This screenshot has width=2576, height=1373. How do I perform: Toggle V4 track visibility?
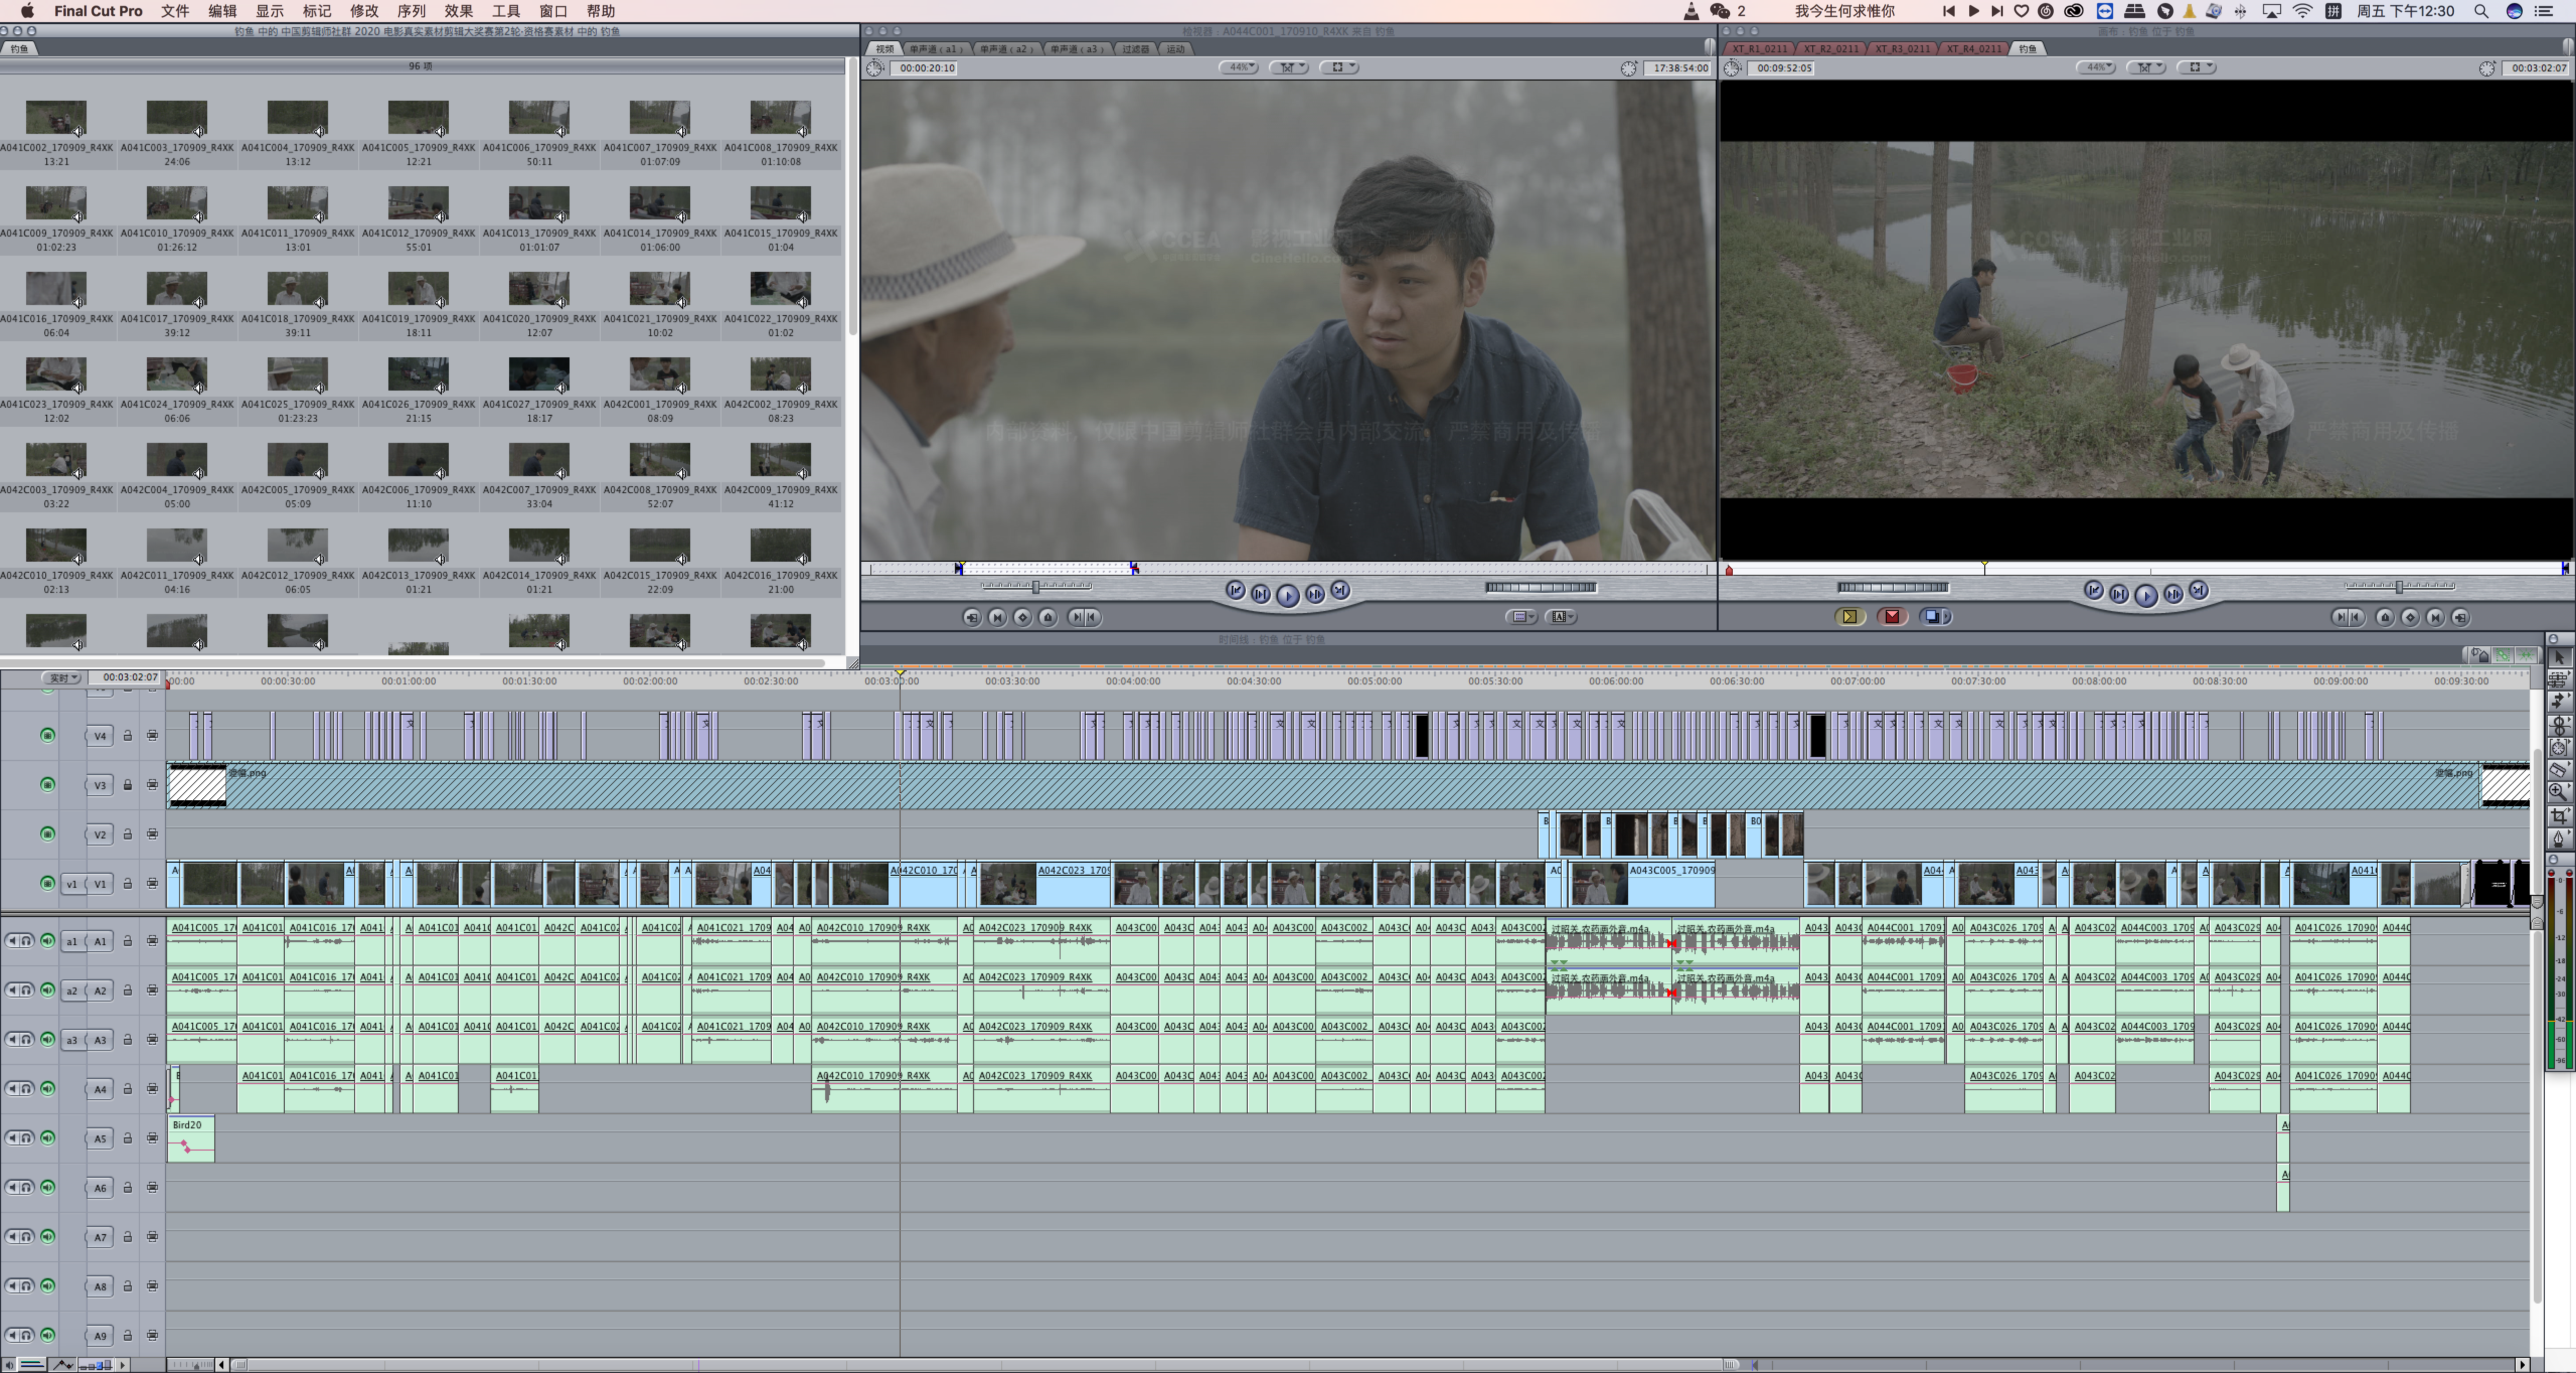pyautogui.click(x=47, y=735)
